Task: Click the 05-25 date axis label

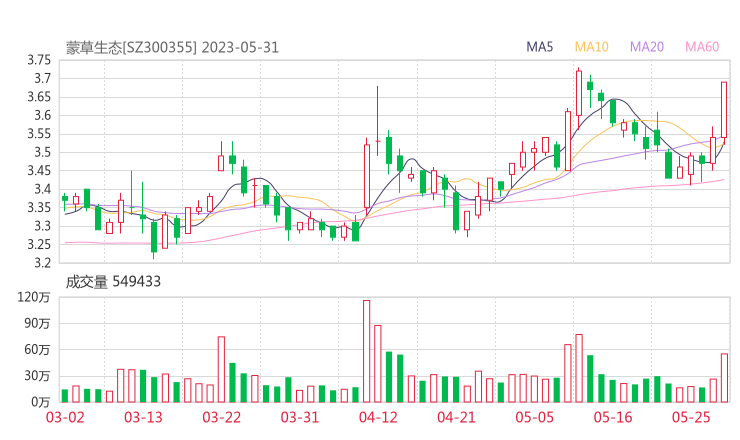Action: coord(691,417)
